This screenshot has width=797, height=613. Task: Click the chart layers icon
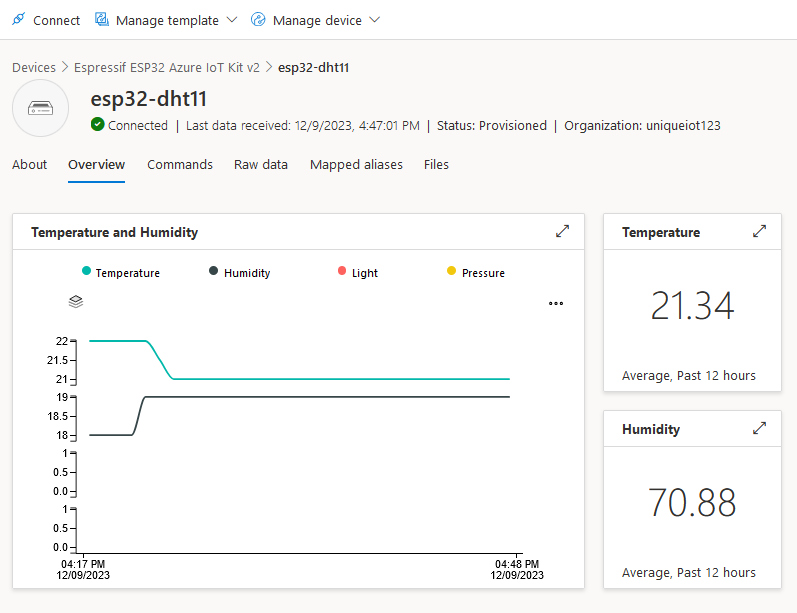[76, 301]
